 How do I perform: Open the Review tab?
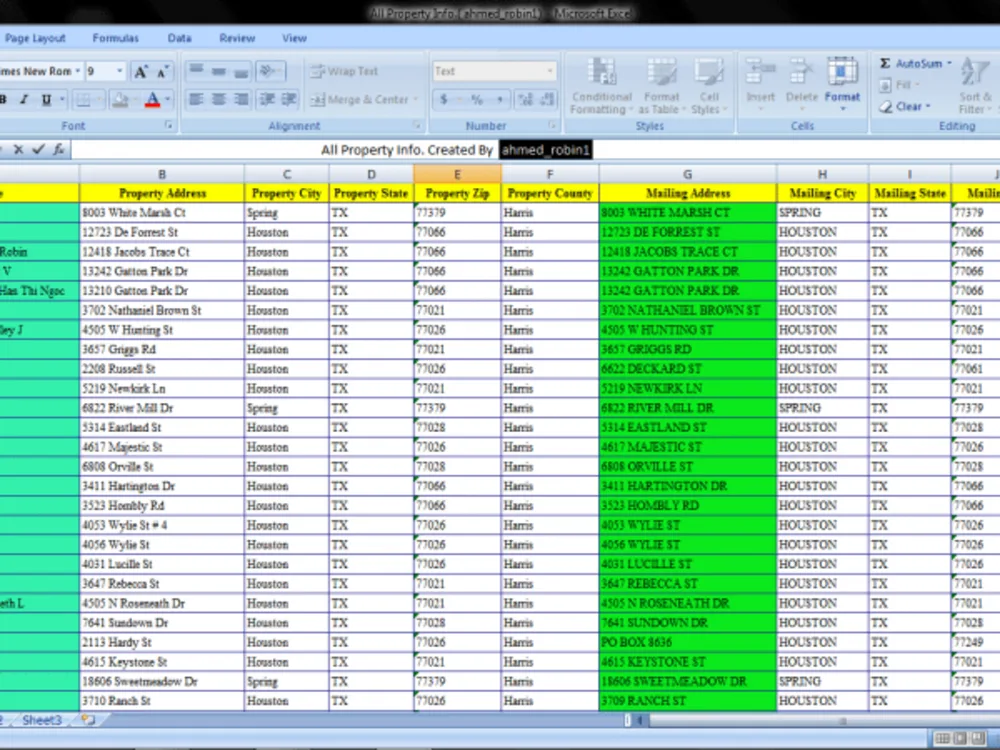[x=237, y=38]
